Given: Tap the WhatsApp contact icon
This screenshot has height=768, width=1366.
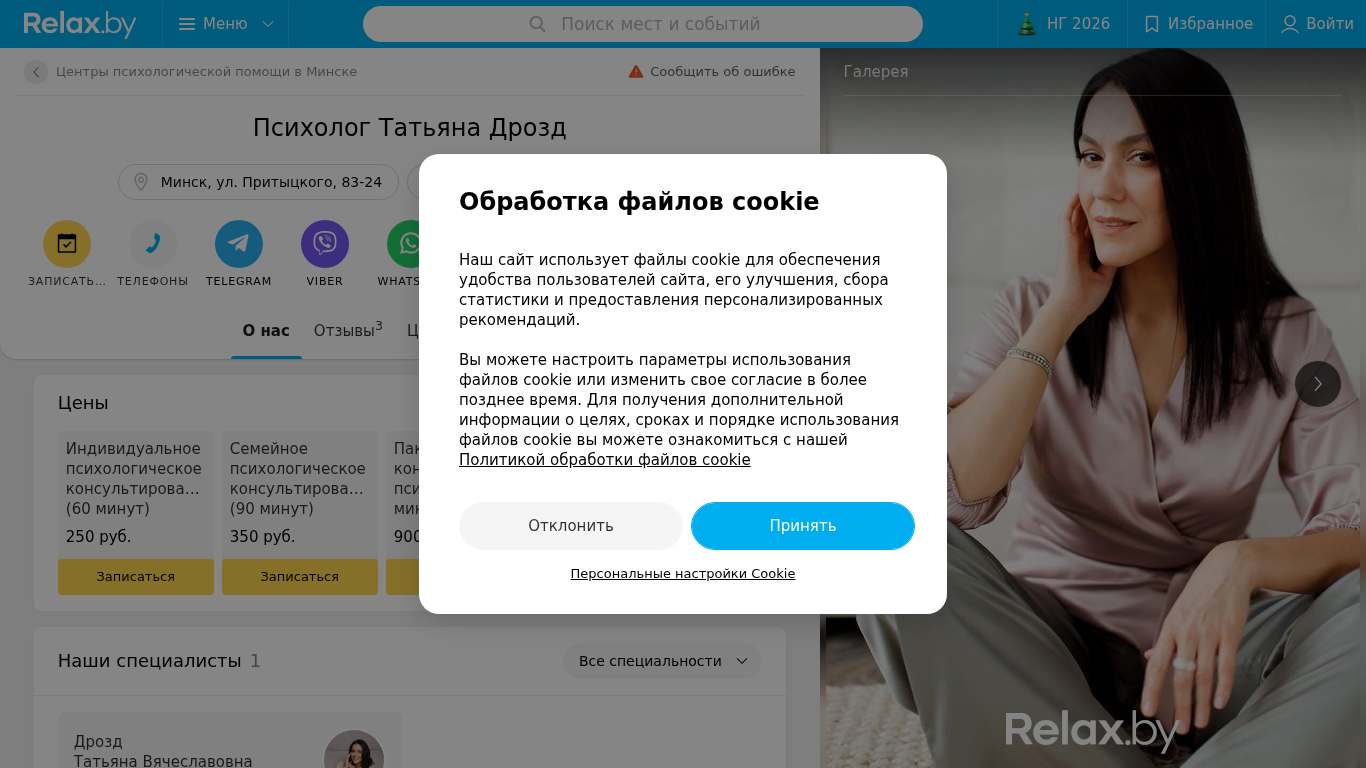Looking at the screenshot, I should coord(405,244).
